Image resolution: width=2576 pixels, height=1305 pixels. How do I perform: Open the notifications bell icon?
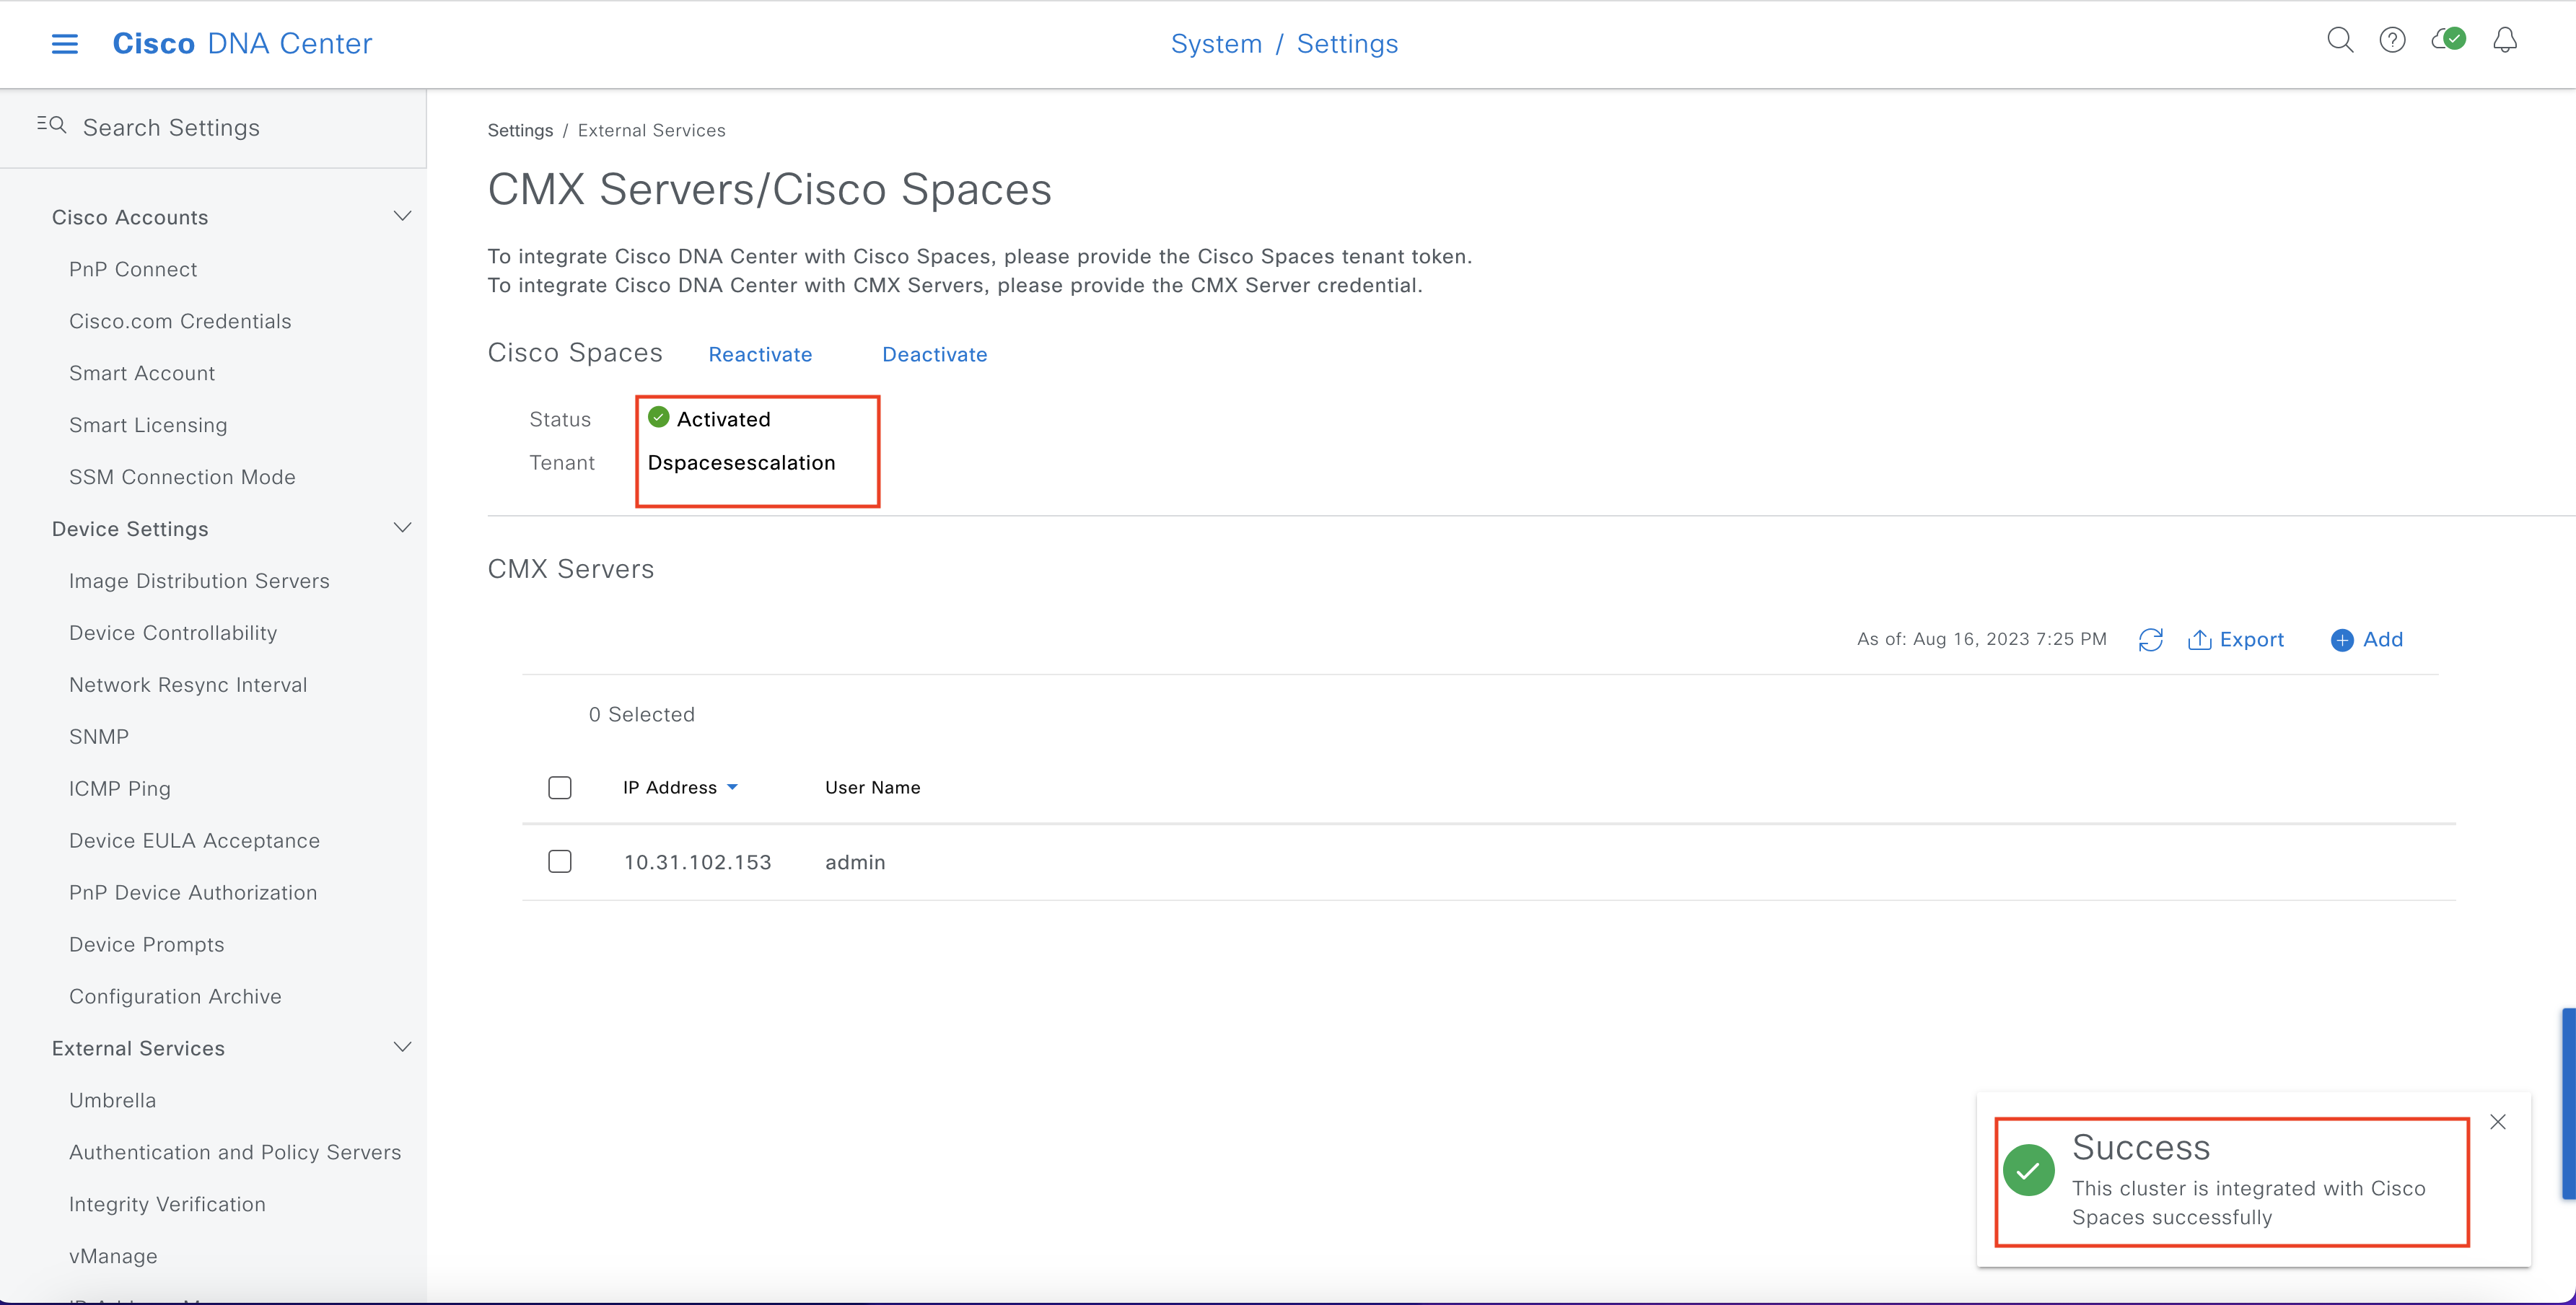(x=2504, y=40)
